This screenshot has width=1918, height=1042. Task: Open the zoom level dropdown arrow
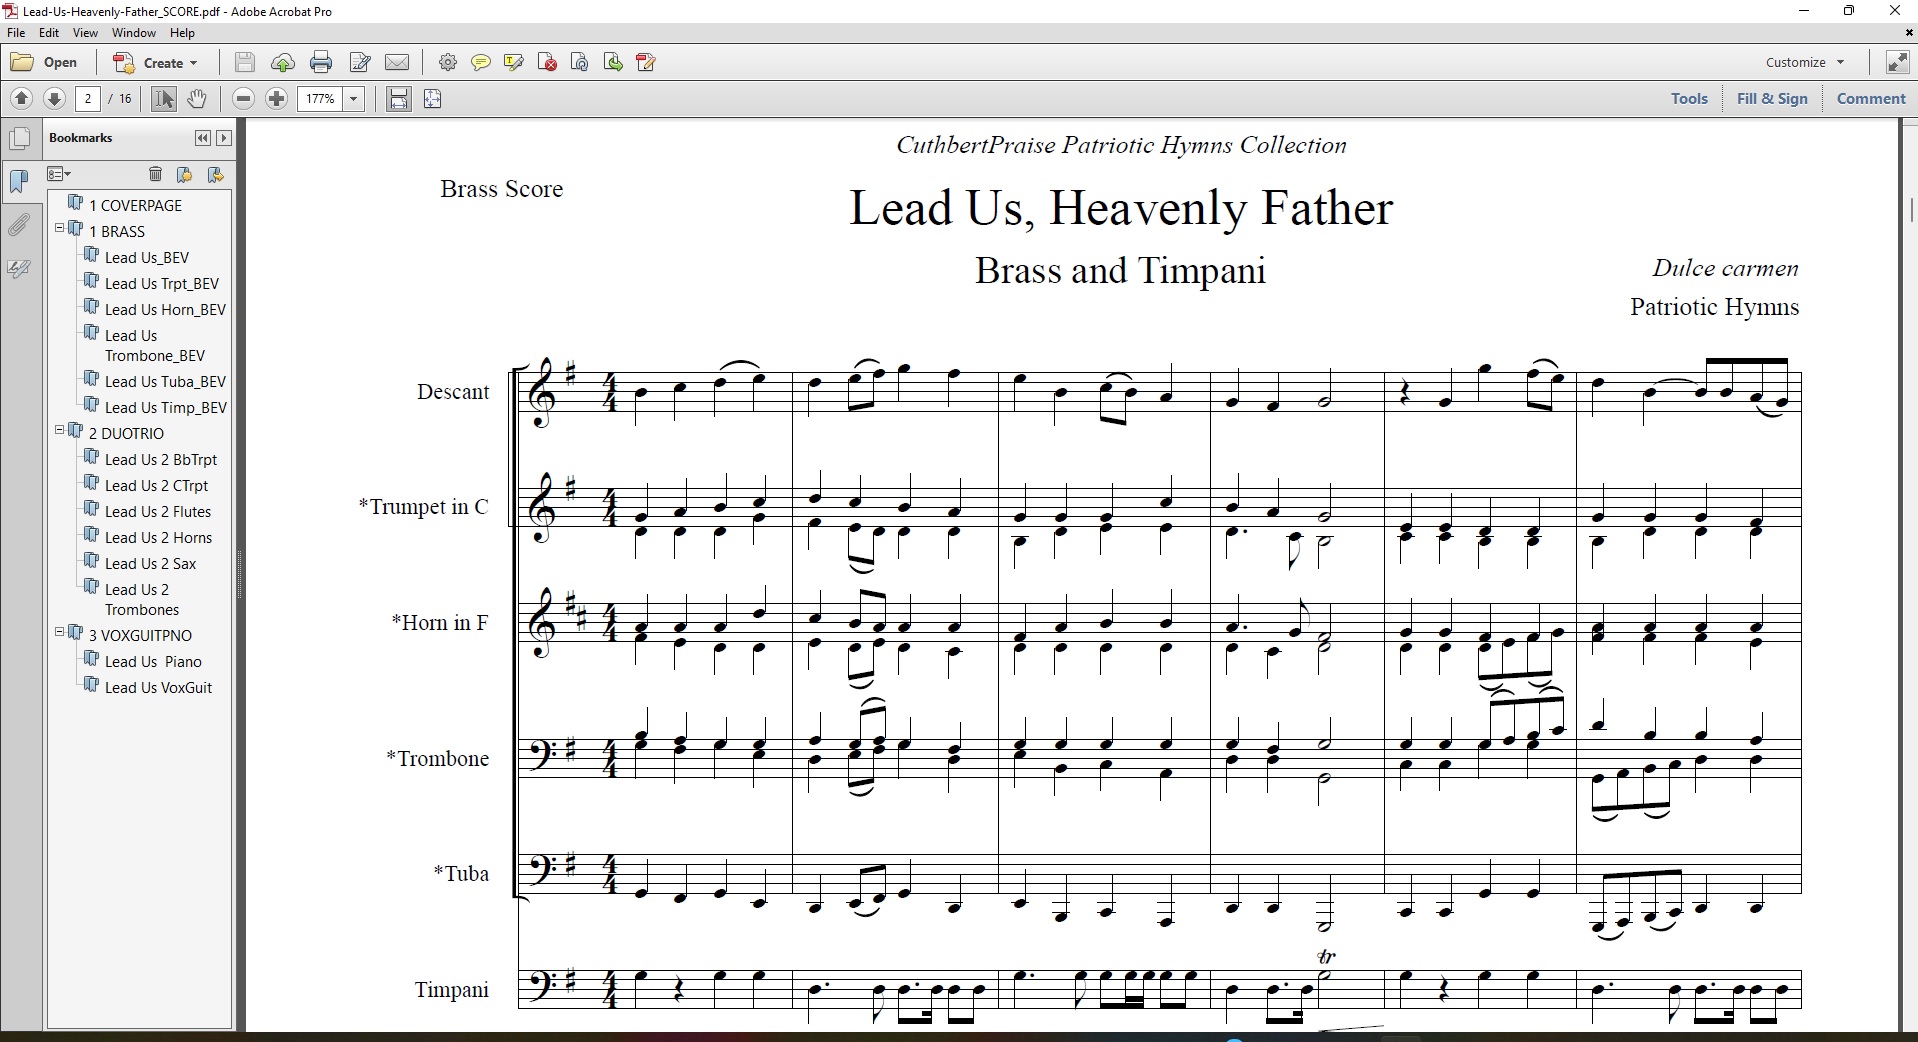click(353, 98)
